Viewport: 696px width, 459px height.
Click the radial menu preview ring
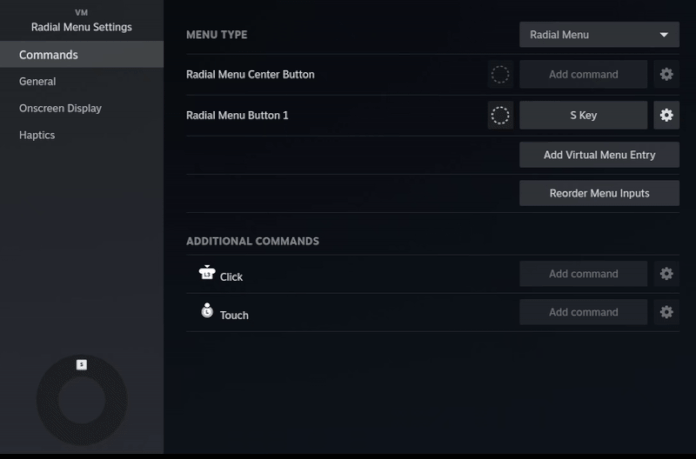click(82, 400)
